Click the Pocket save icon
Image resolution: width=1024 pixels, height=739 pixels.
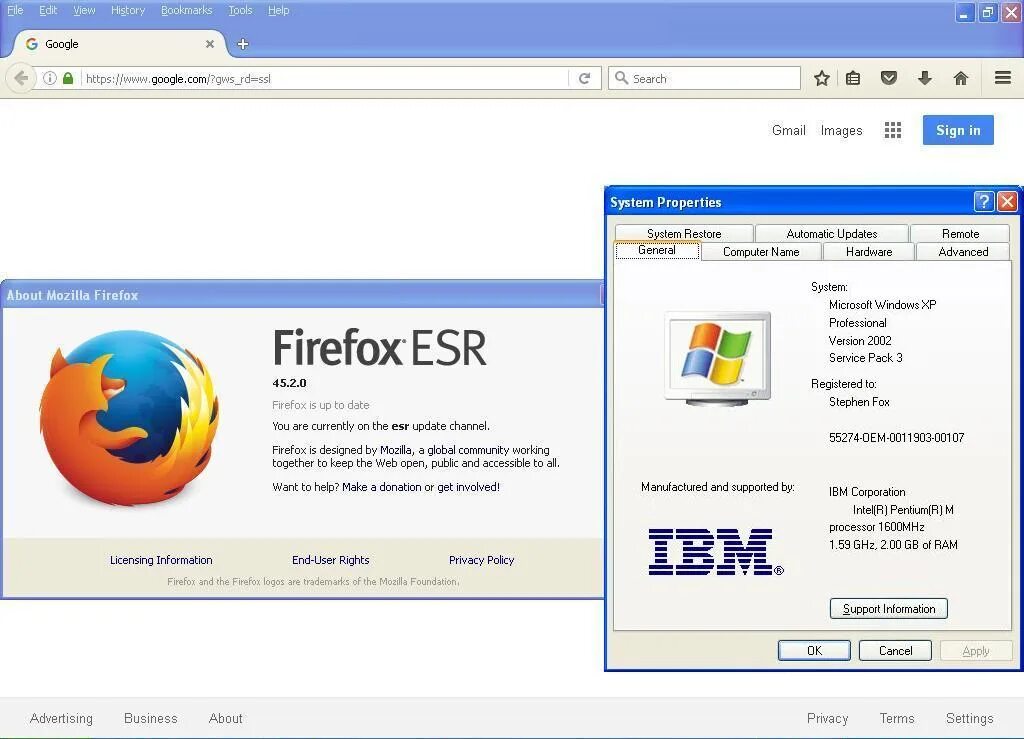889,78
